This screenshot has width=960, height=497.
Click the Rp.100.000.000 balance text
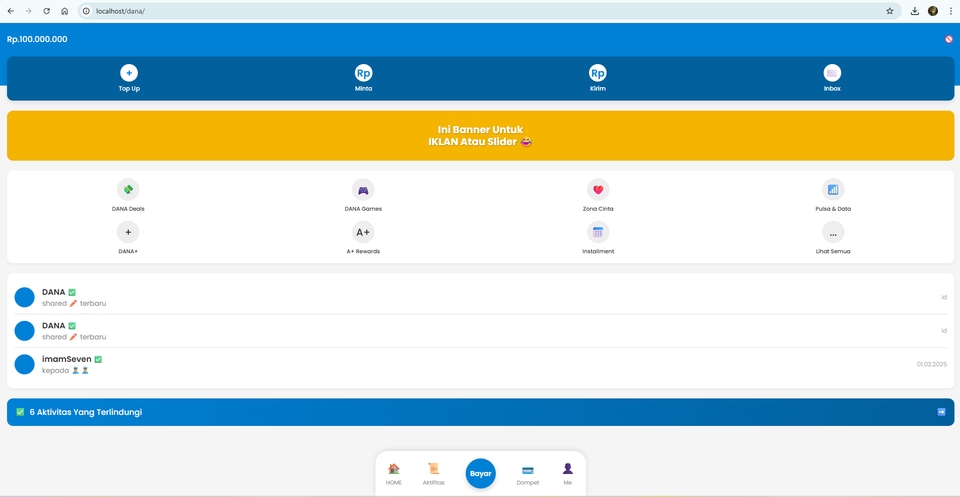(x=37, y=39)
